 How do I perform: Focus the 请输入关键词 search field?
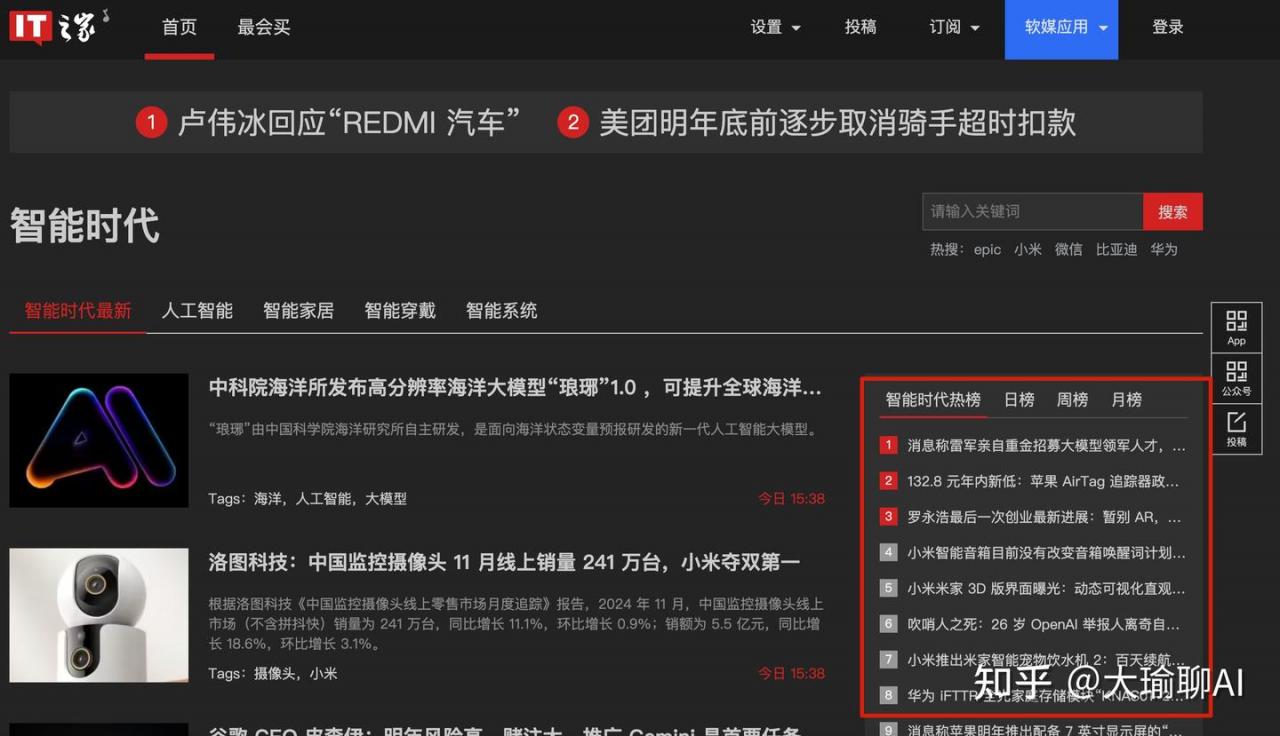tap(1033, 211)
